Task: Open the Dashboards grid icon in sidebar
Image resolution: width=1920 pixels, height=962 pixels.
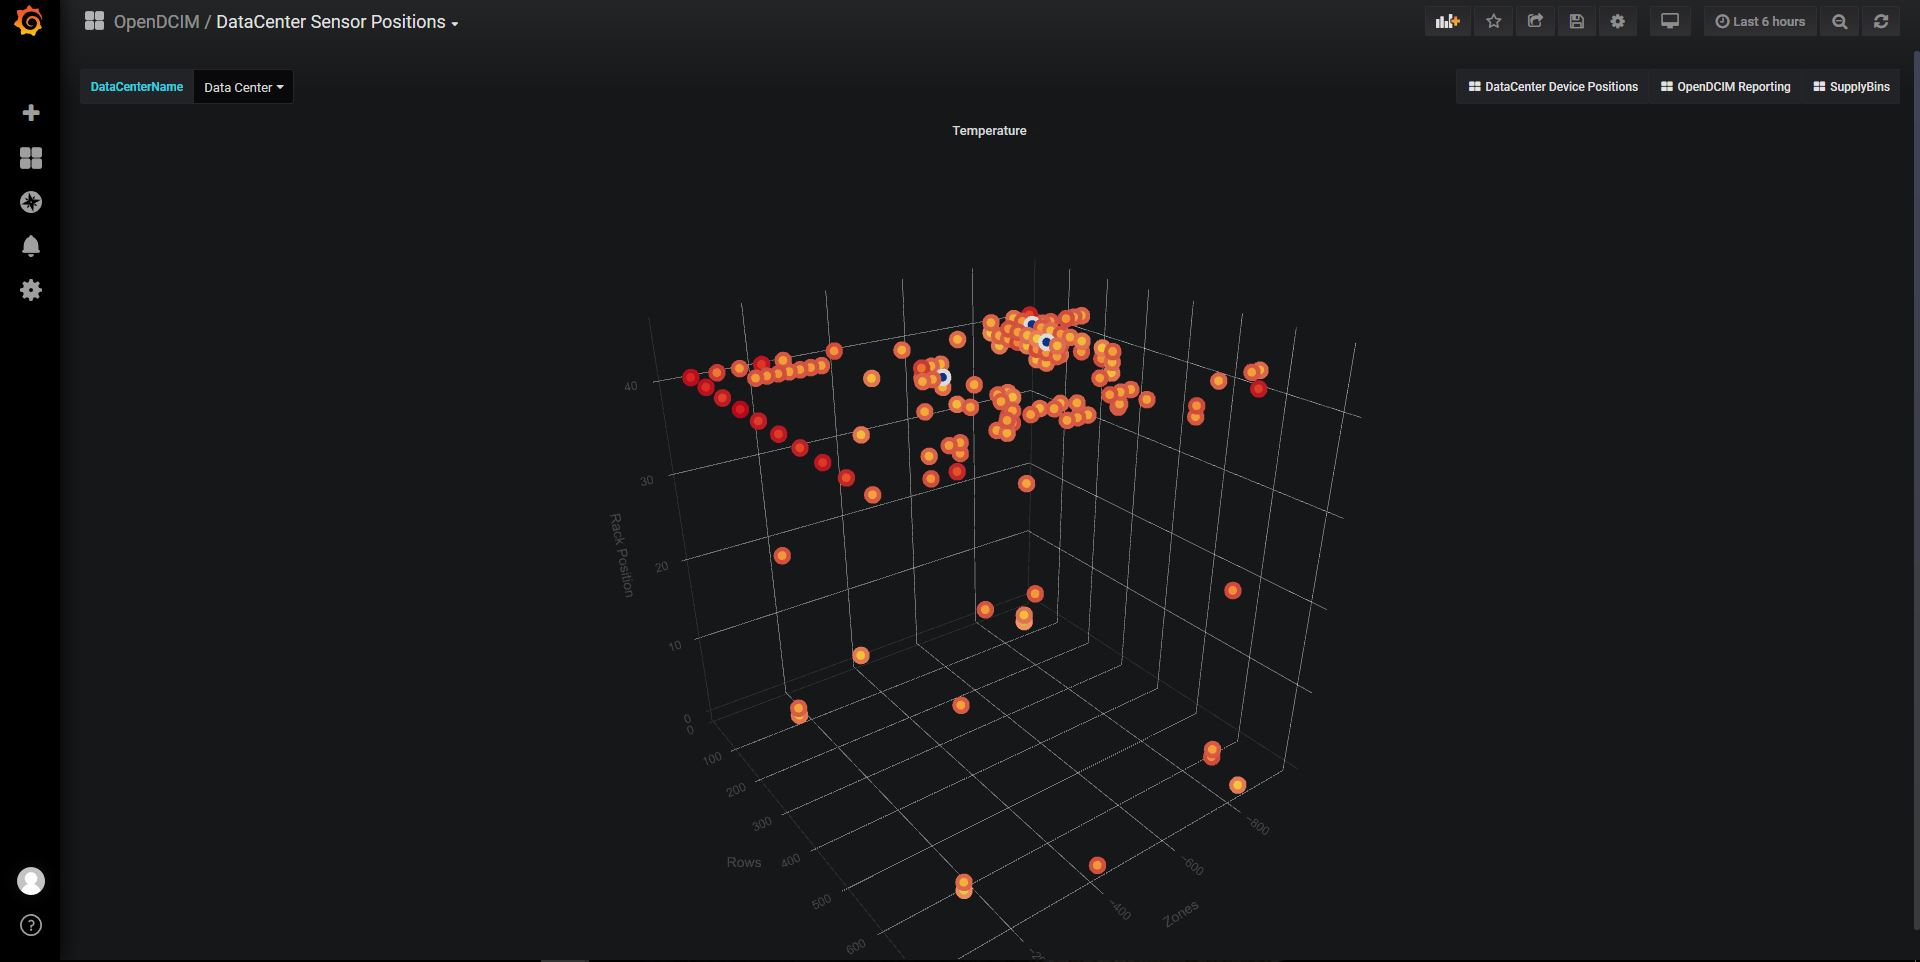Action: click(31, 158)
